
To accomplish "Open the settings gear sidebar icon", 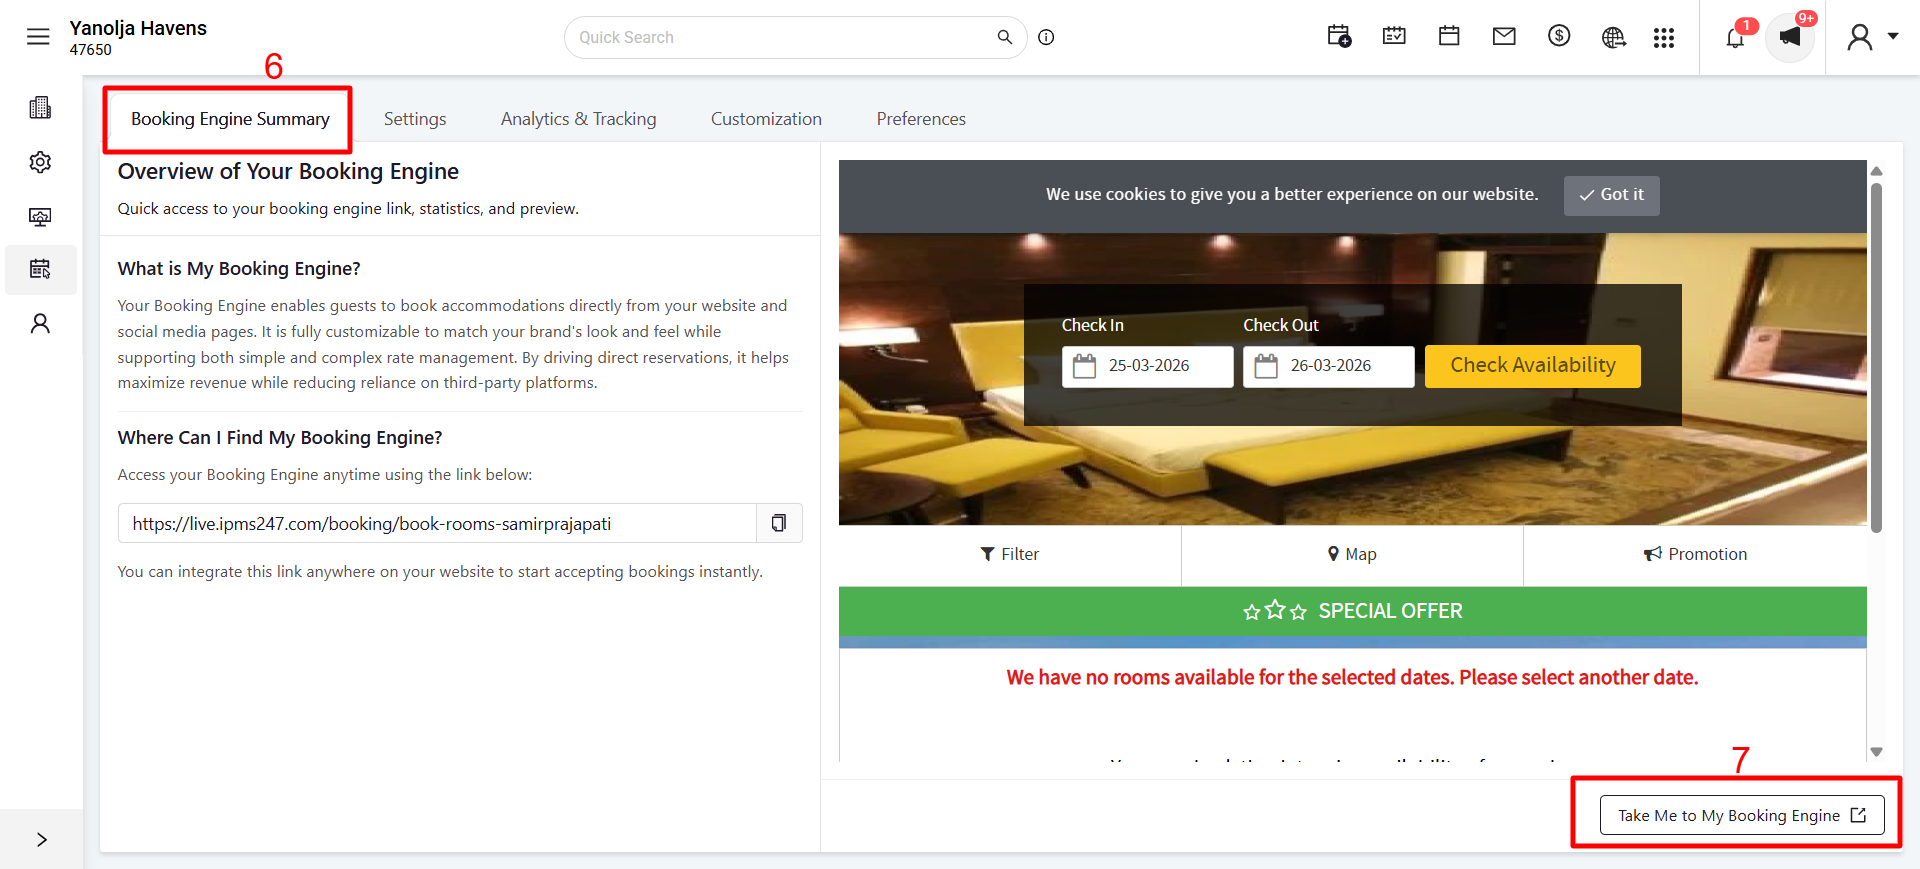I will click(x=40, y=162).
